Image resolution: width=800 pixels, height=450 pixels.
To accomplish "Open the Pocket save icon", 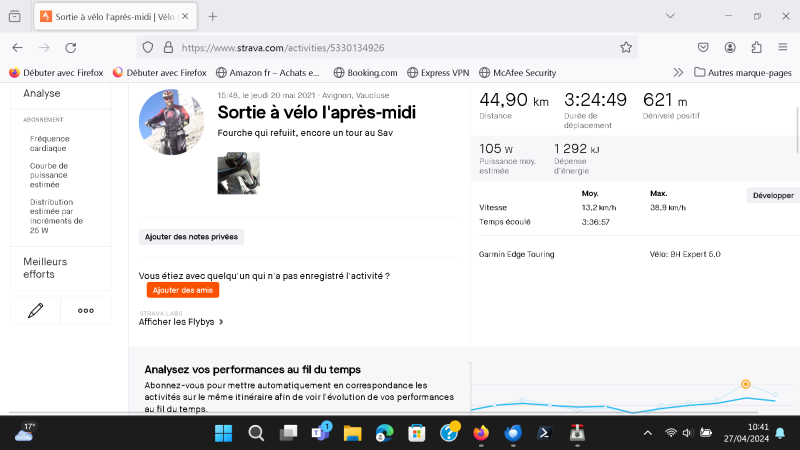I will [703, 47].
